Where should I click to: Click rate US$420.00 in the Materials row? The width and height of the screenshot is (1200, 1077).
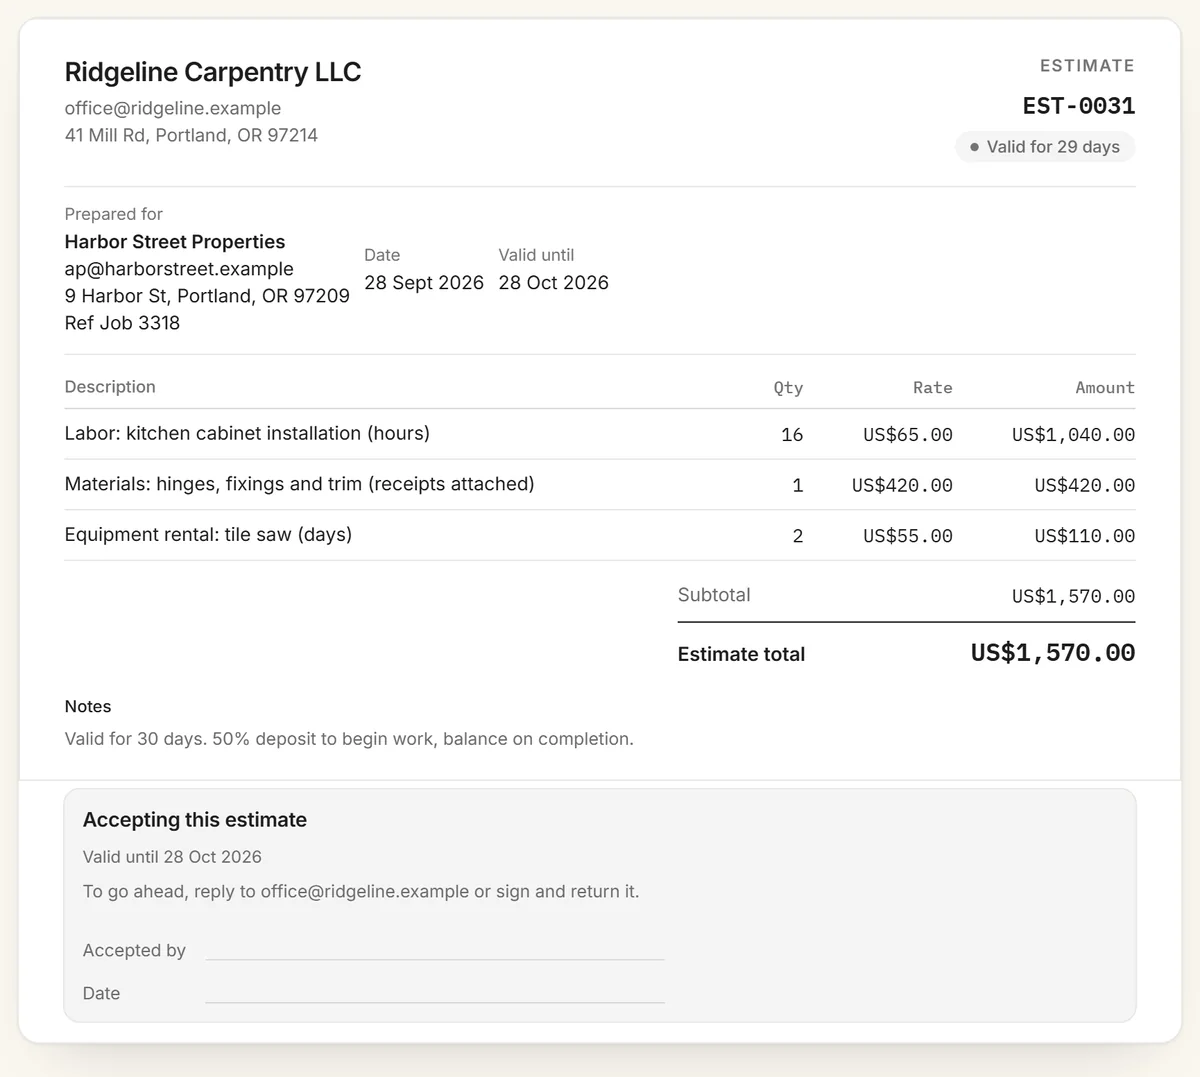(x=902, y=486)
